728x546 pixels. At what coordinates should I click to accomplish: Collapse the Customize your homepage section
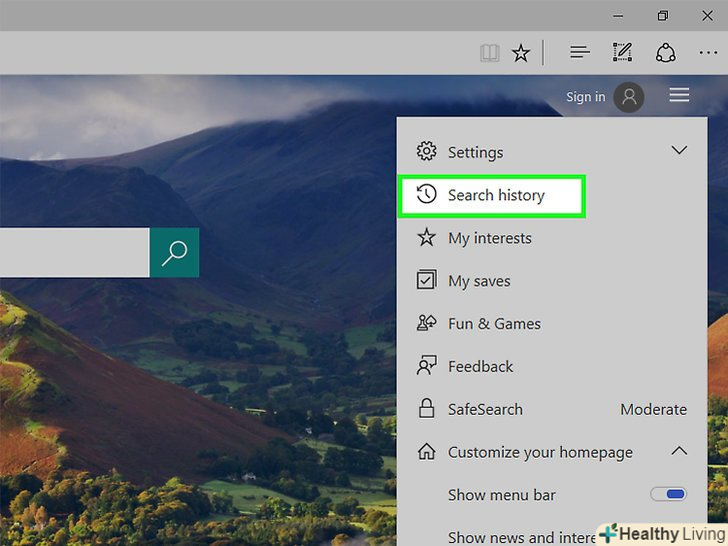pyautogui.click(x=679, y=451)
